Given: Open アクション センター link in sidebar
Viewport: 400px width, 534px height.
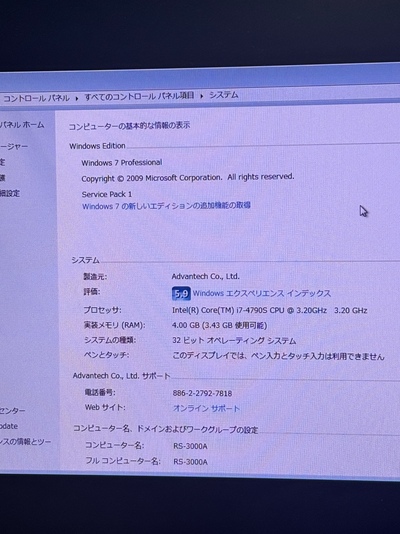Looking at the screenshot, I should pyautogui.click(x=12, y=411).
